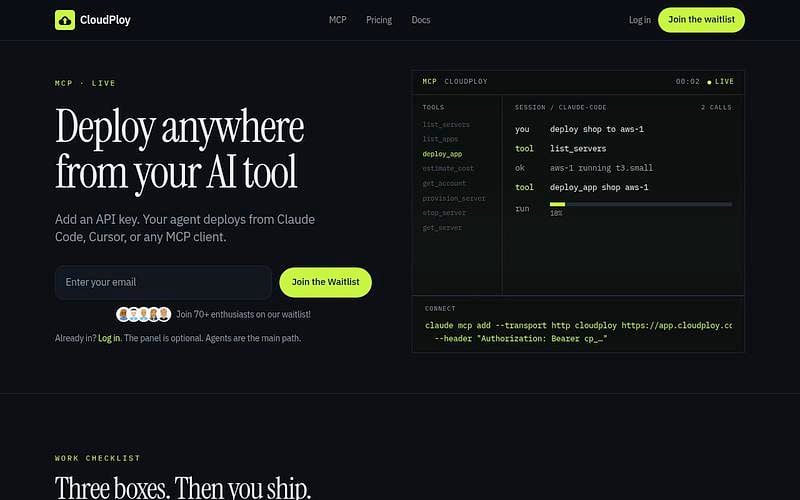Select estimate_cost in the Tools list
This screenshot has height=500, width=800.
tap(448, 168)
